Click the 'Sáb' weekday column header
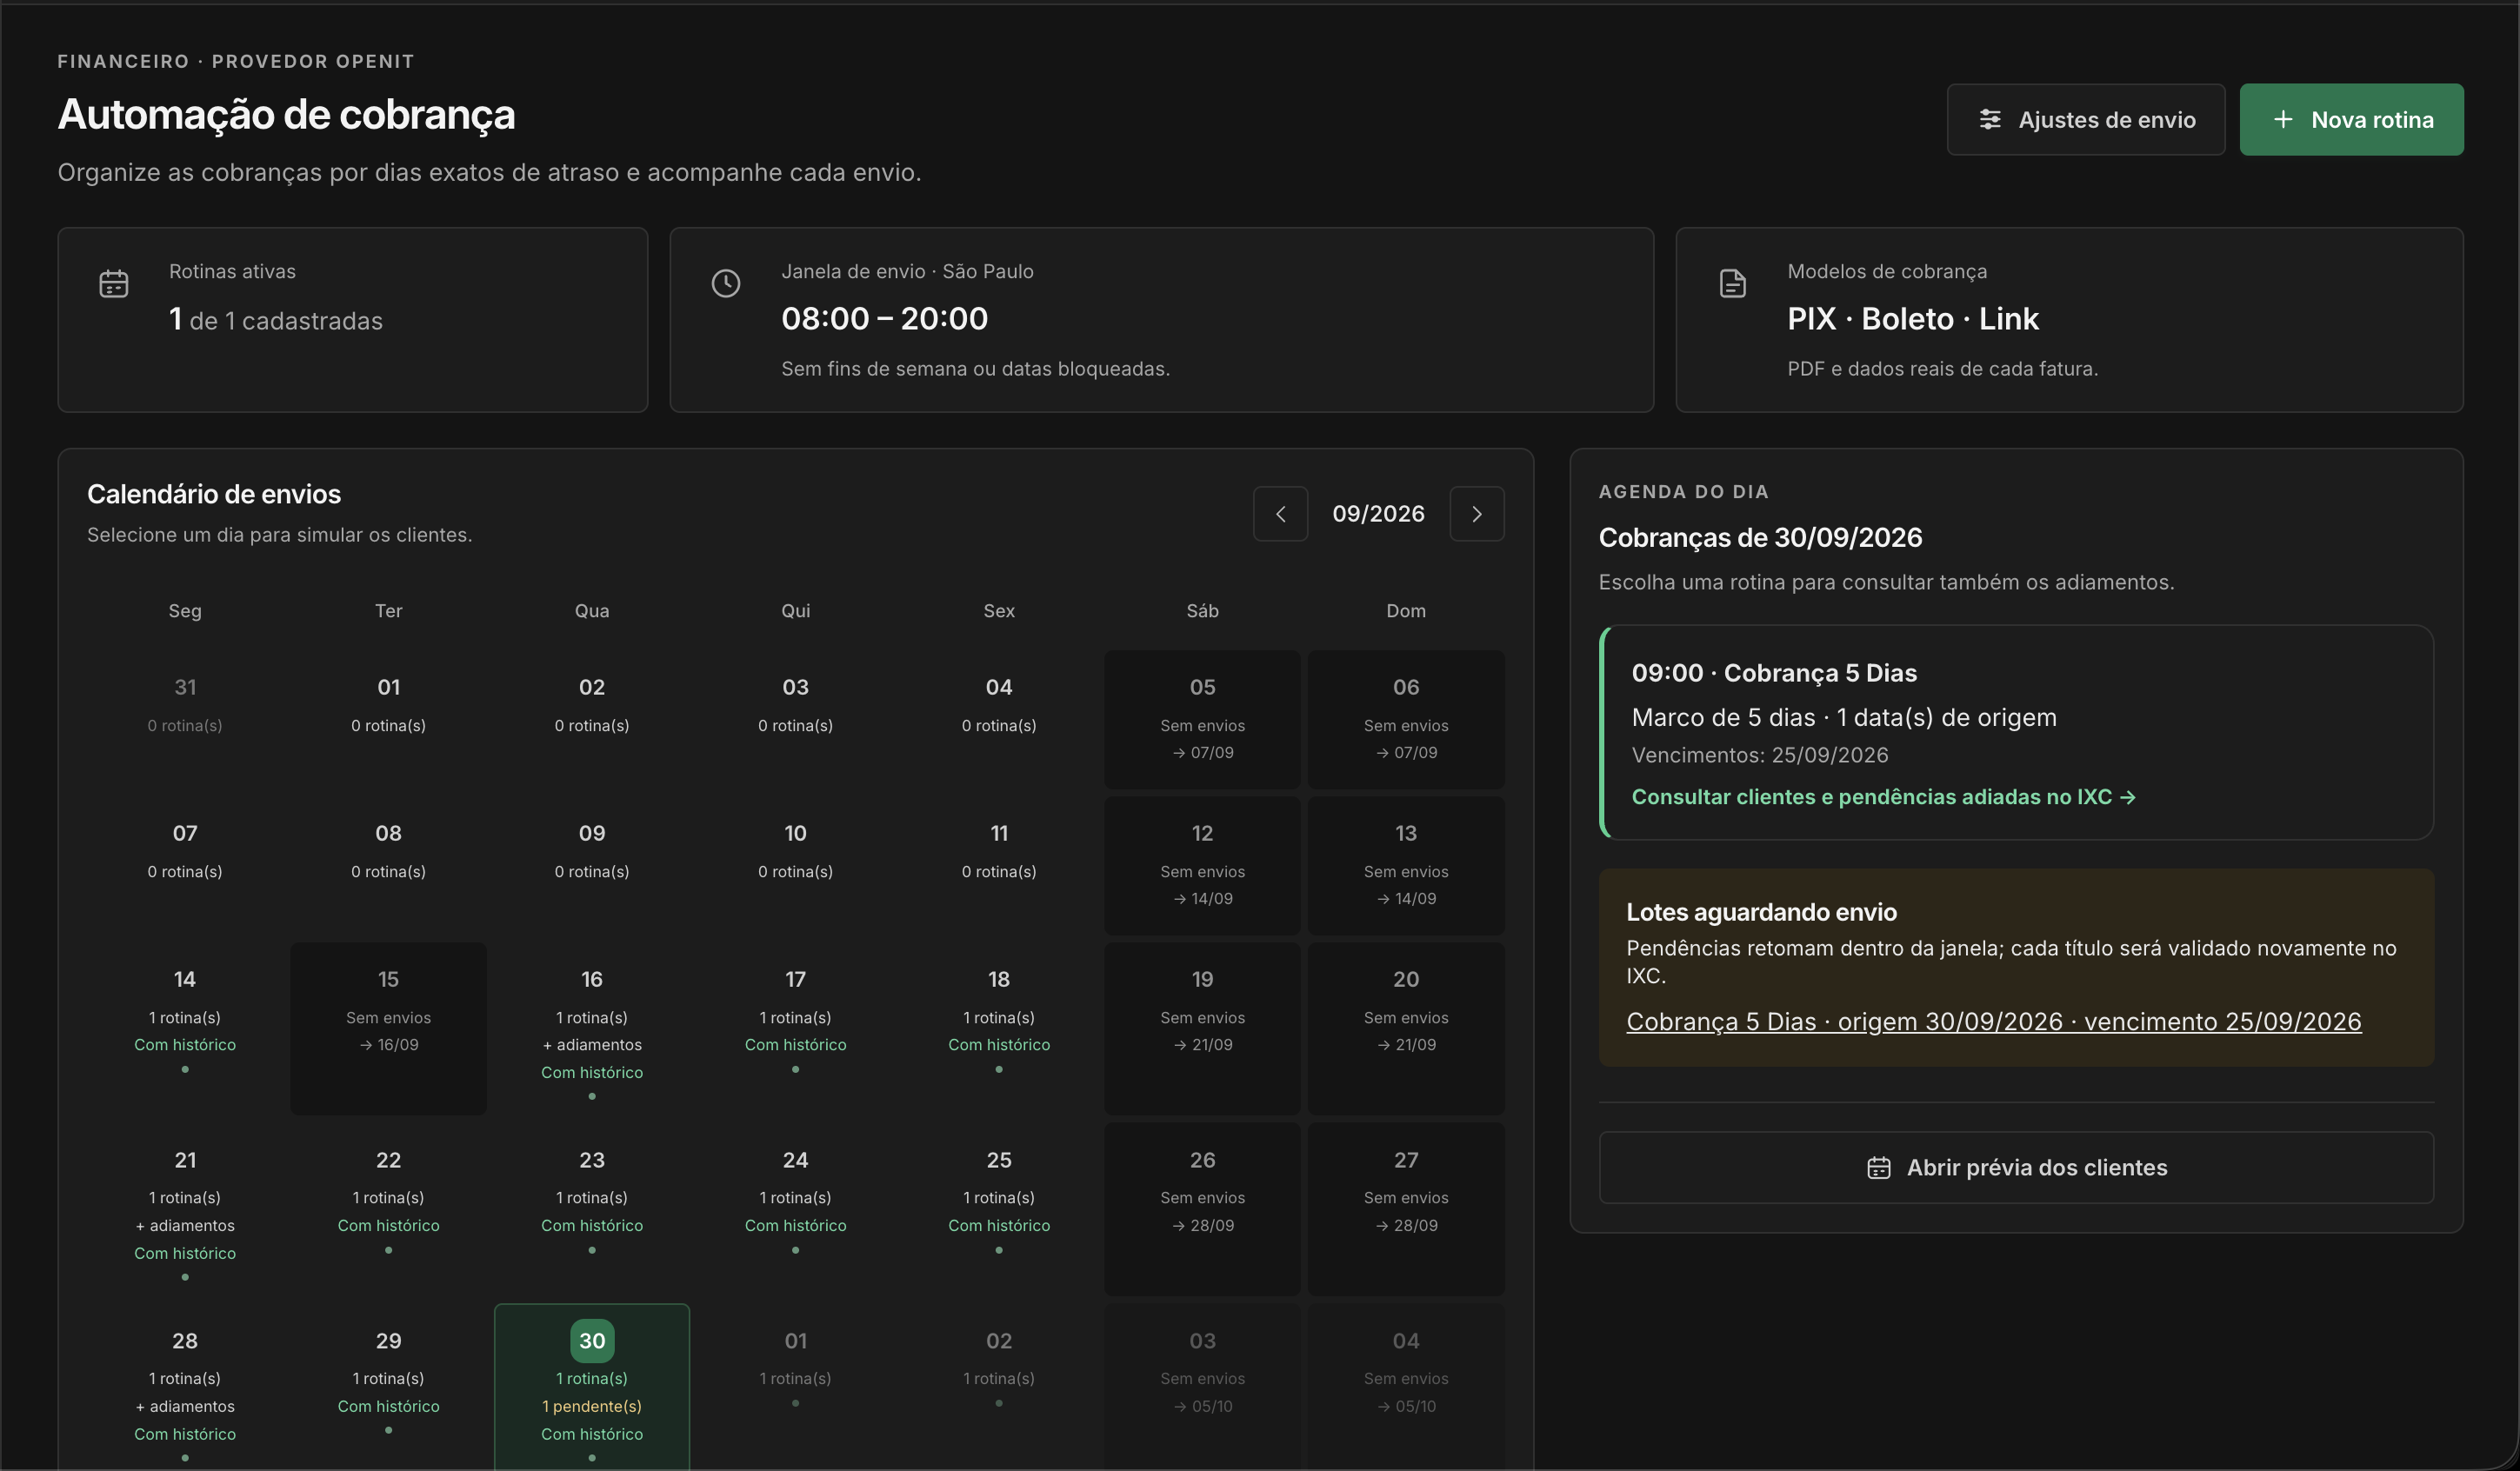This screenshot has height=1471, width=2520. click(x=1202, y=611)
